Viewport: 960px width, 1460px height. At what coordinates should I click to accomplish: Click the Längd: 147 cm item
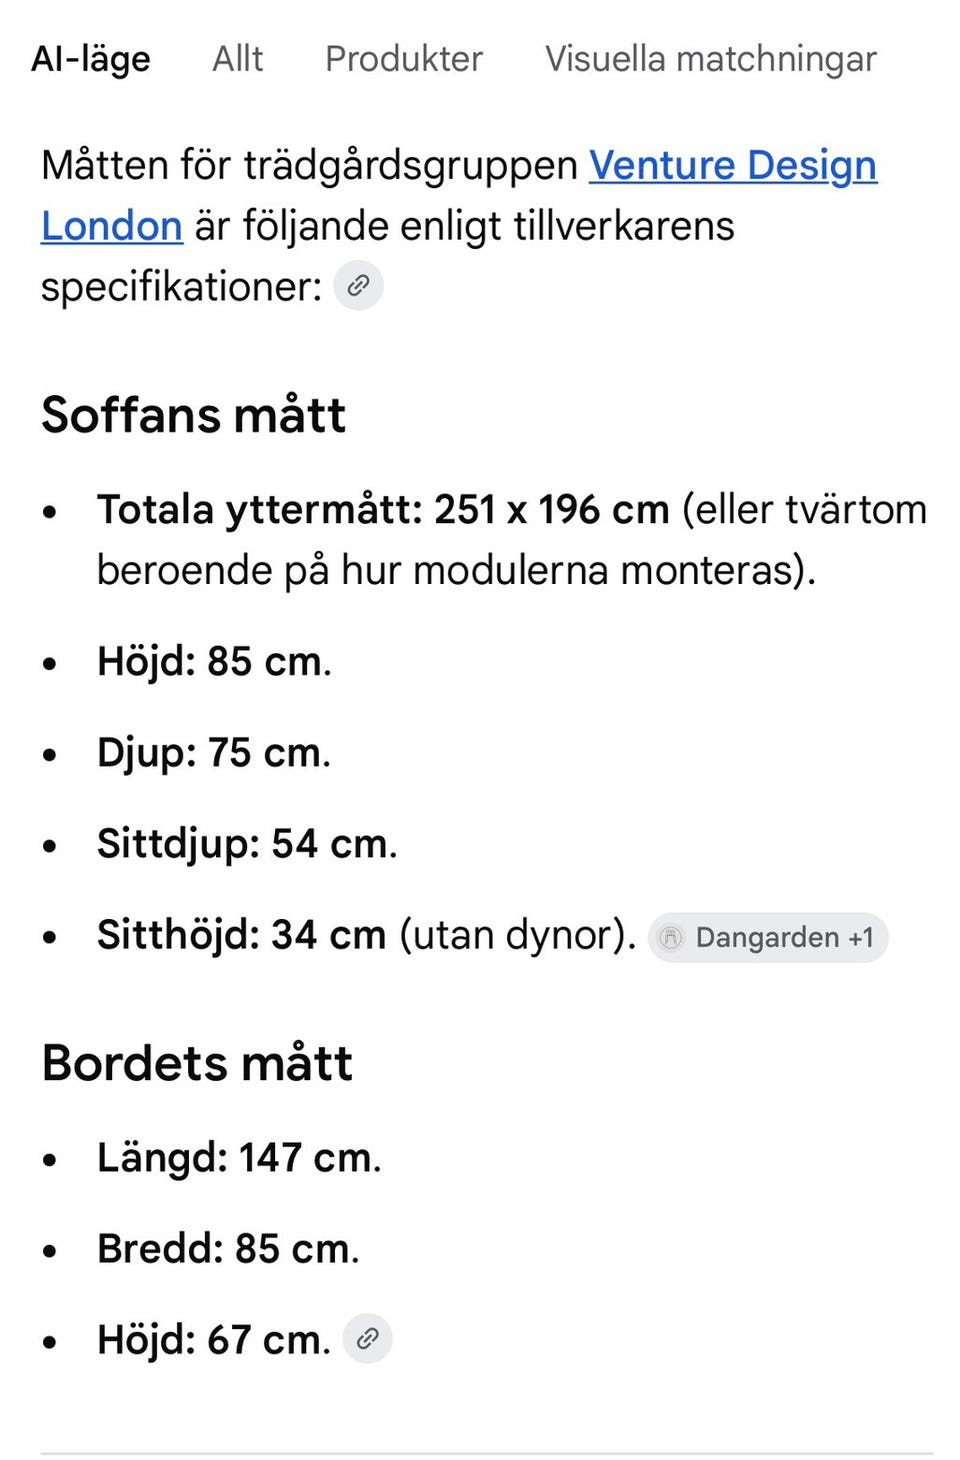tap(239, 1158)
